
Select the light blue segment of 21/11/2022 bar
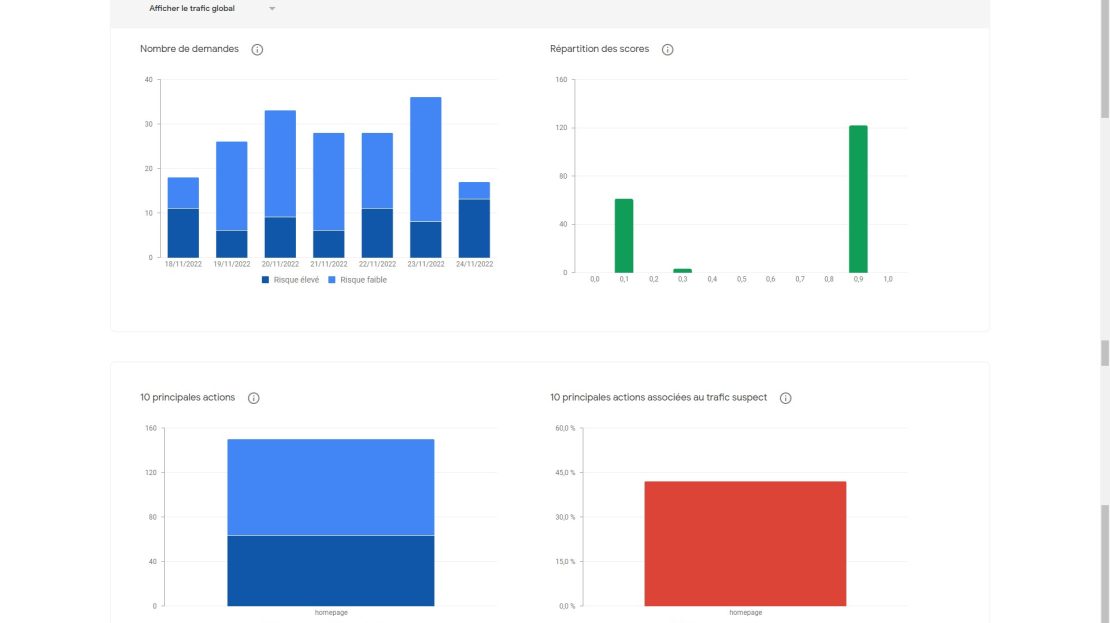click(328, 181)
